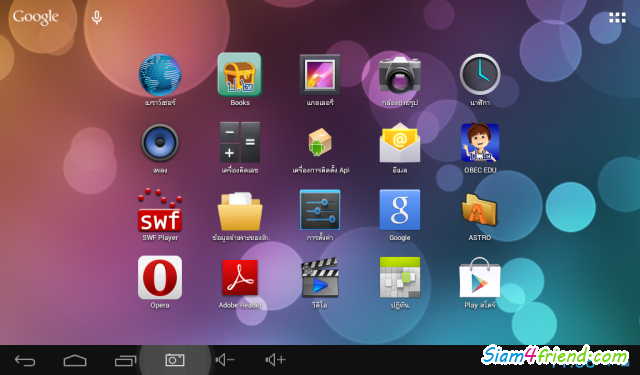Image resolution: width=640 pixels, height=375 pixels.
Task: Launch the Camera app
Action: click(400, 76)
